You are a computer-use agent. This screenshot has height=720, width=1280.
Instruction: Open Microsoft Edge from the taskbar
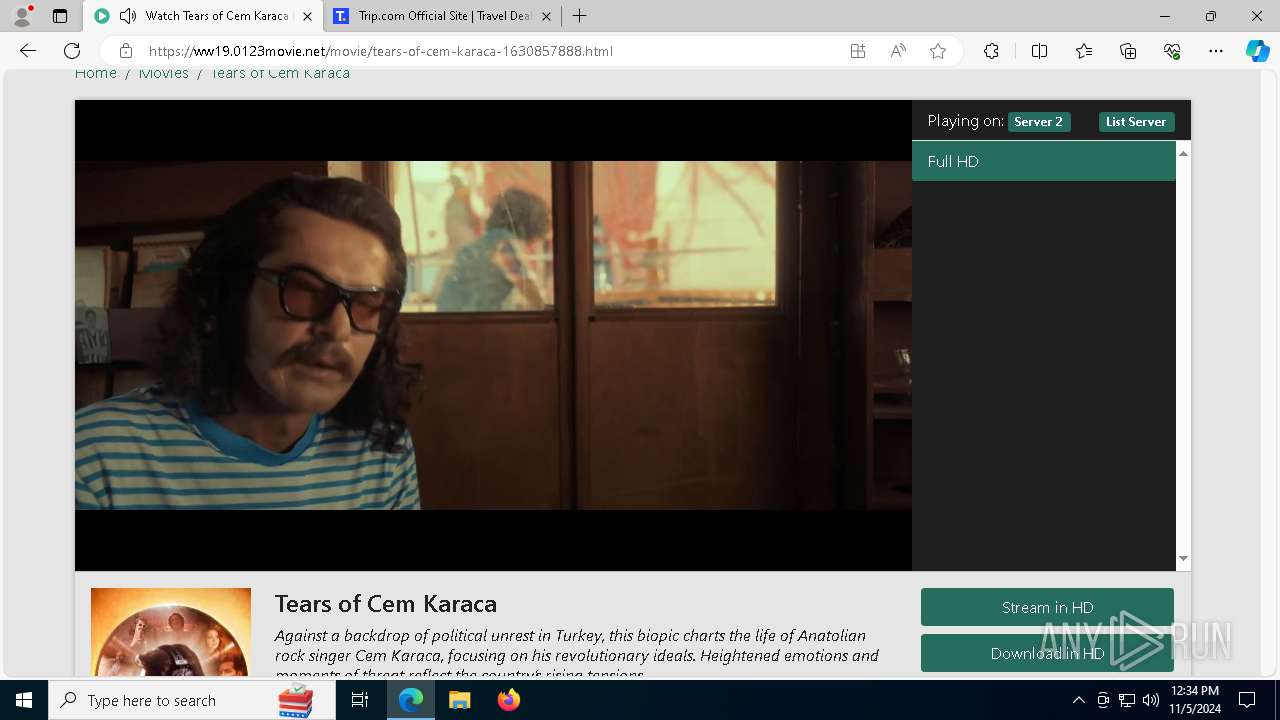[411, 700]
